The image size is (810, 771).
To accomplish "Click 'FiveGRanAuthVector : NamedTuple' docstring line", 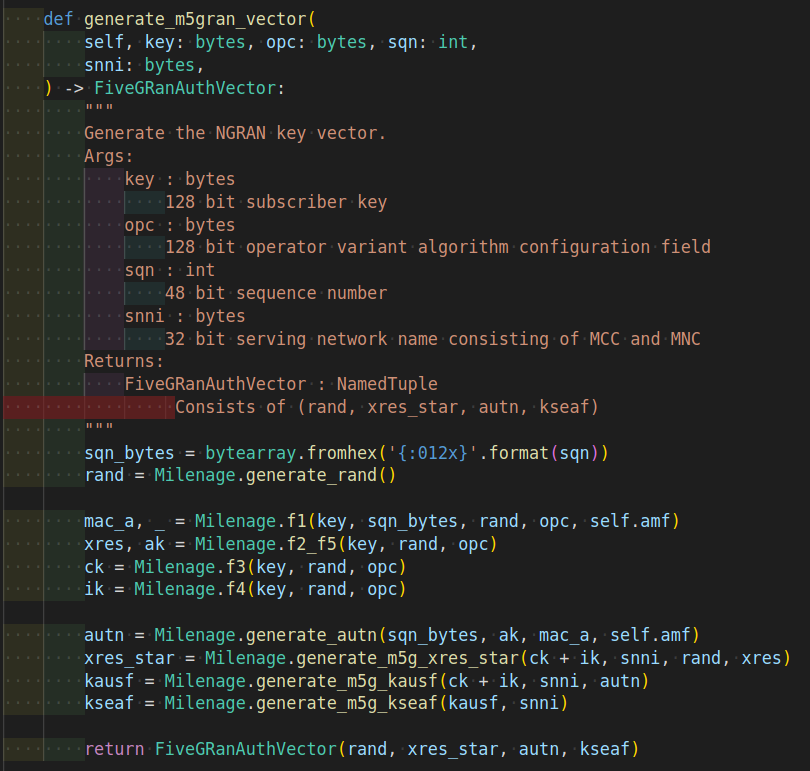I will 281,384.
